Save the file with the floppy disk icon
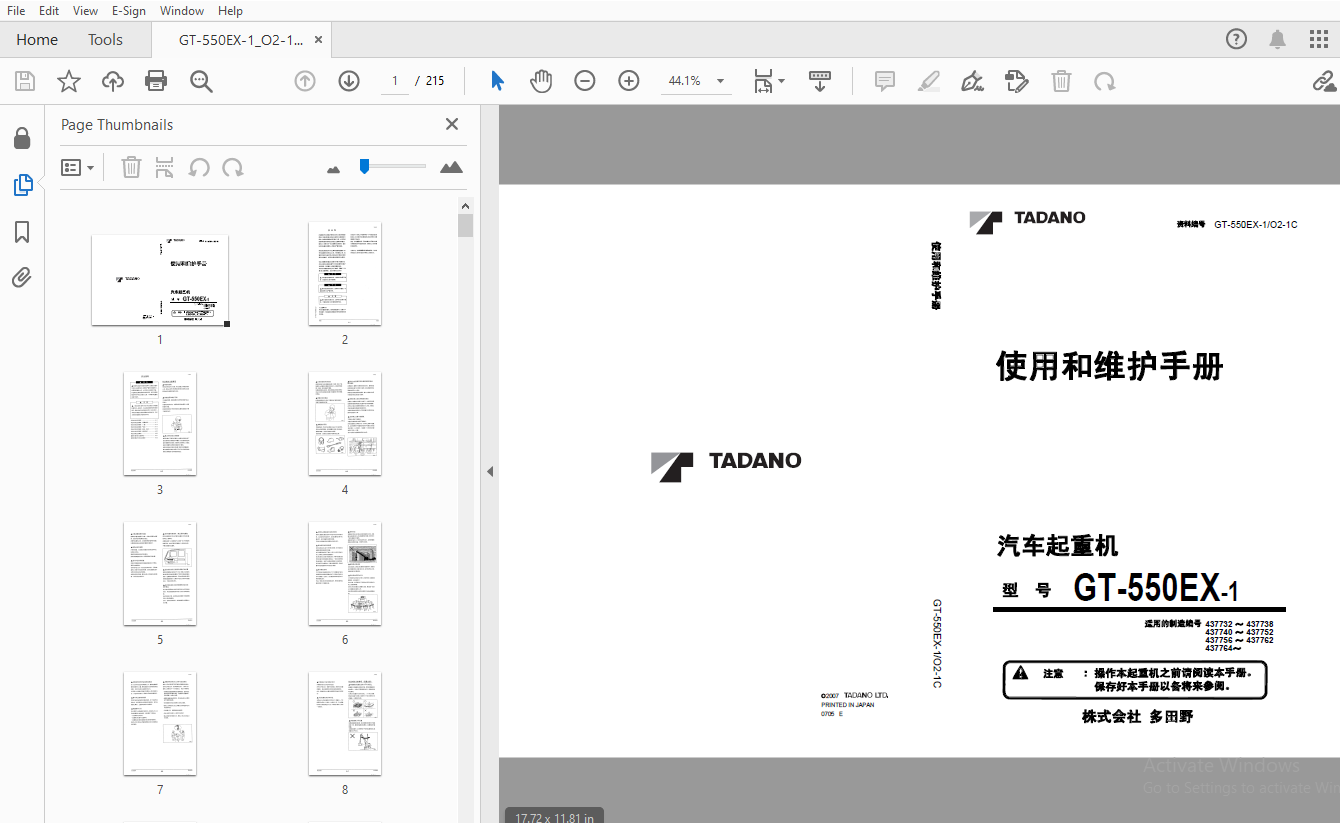The height and width of the screenshot is (823, 1340). (x=25, y=81)
